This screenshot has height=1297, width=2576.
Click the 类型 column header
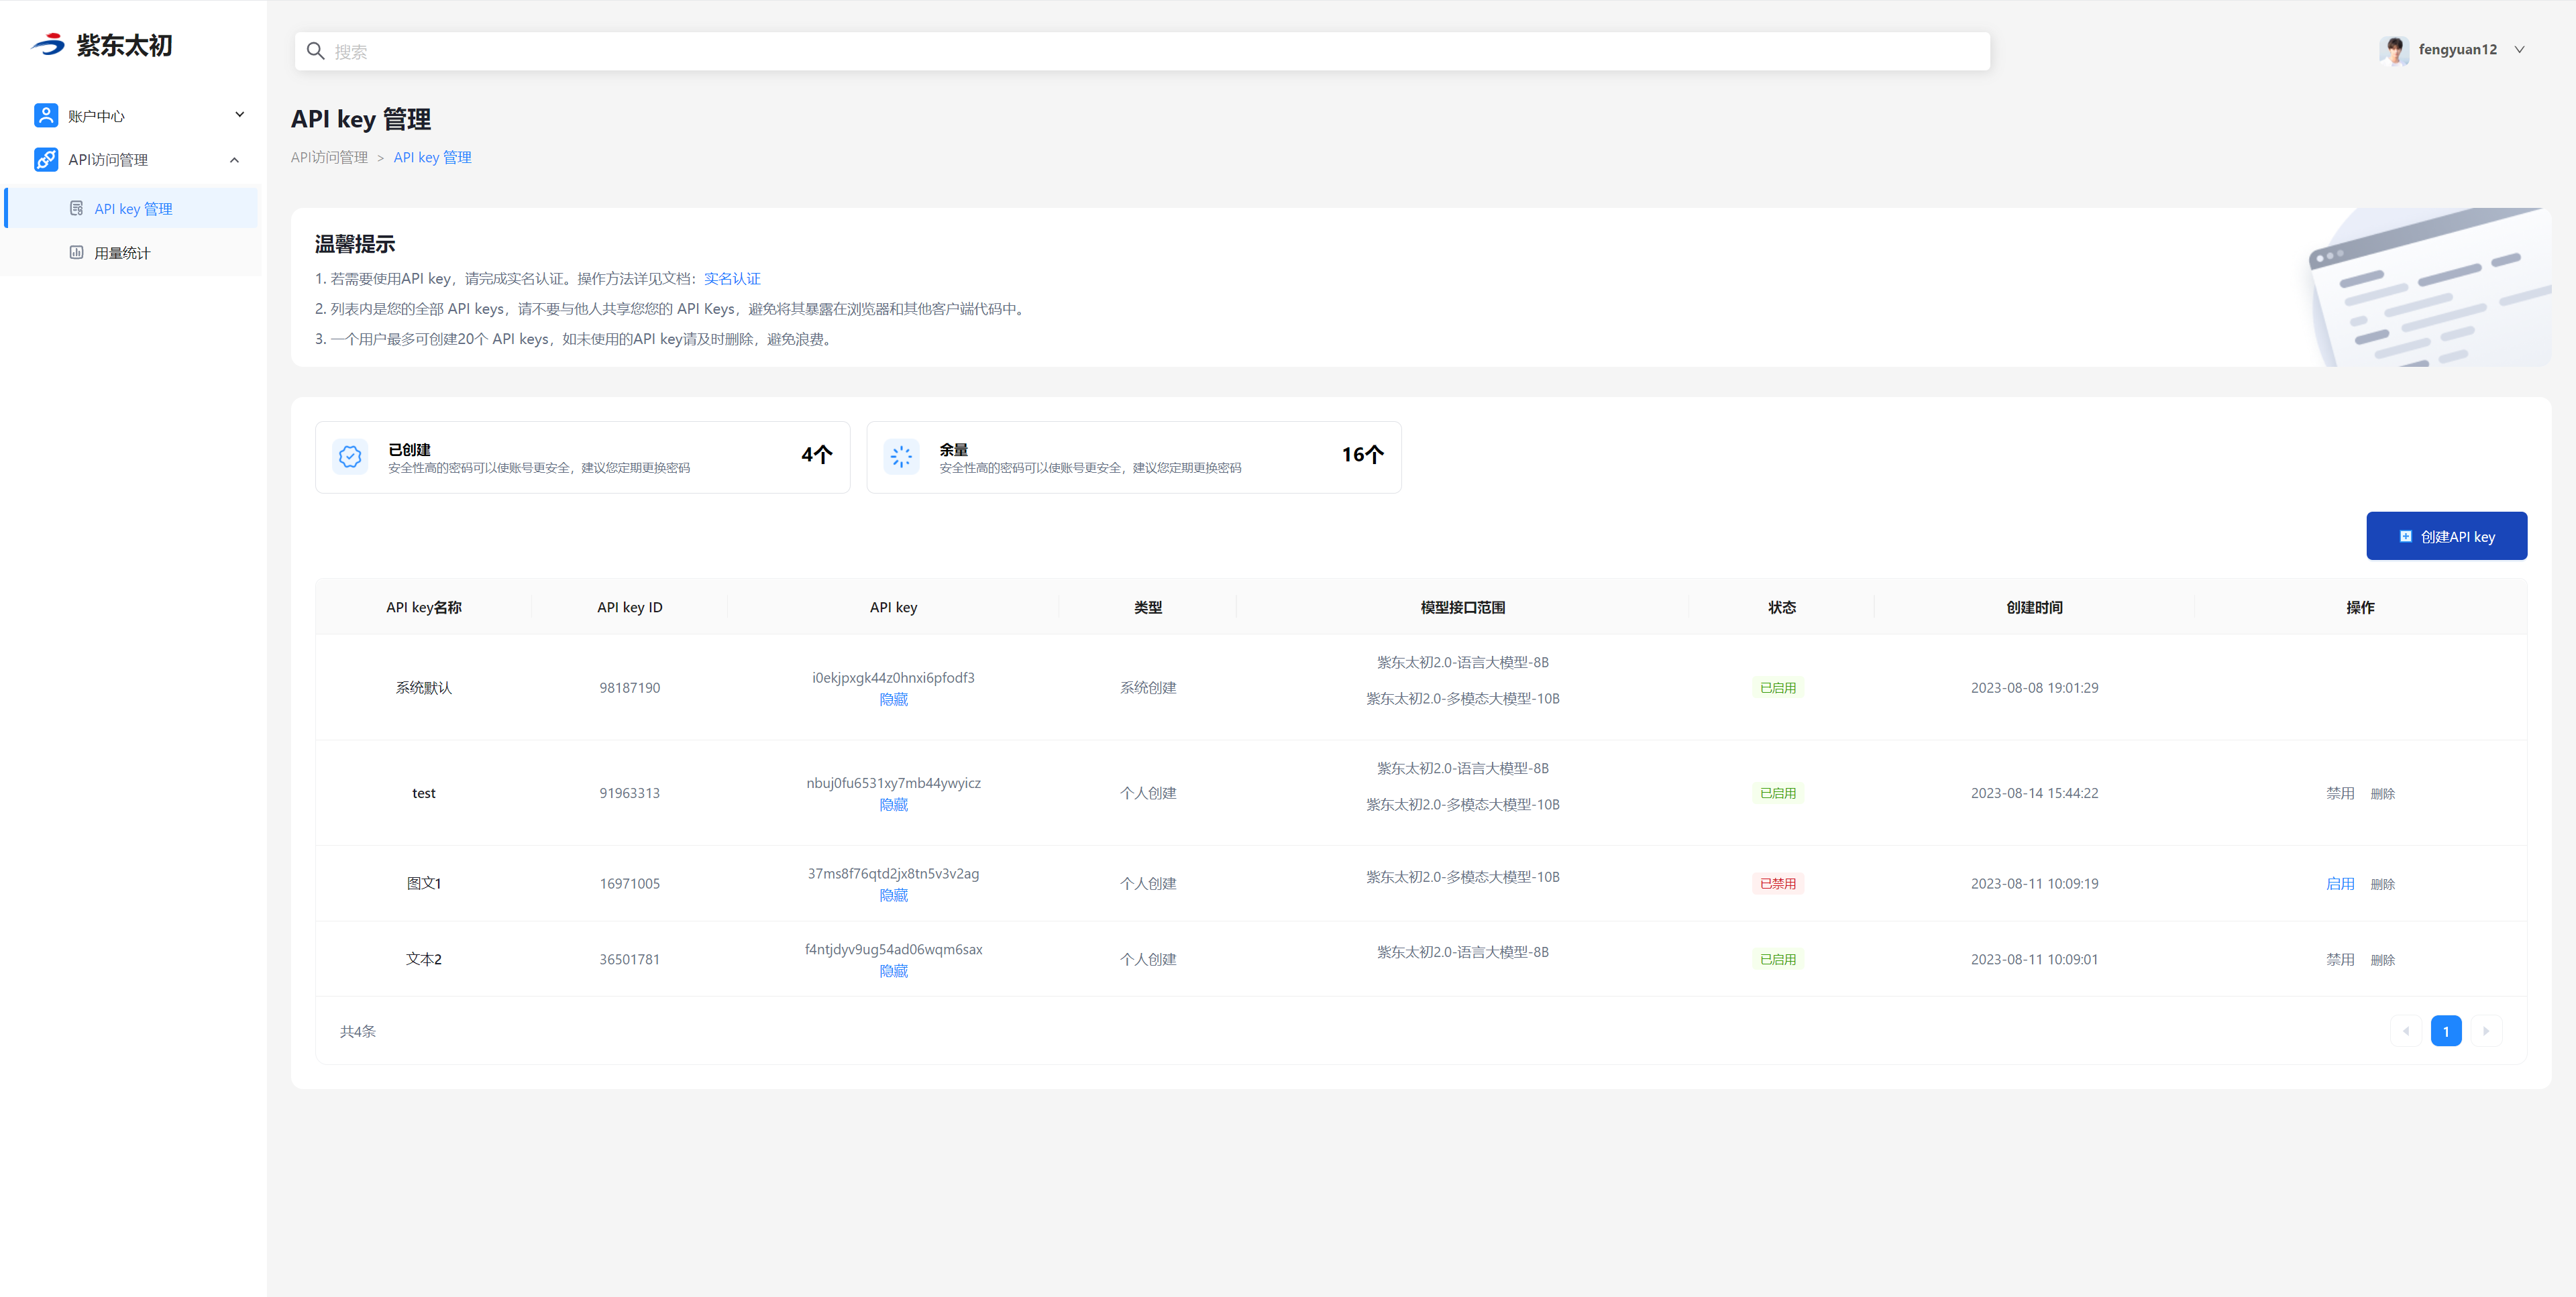pyautogui.click(x=1148, y=608)
